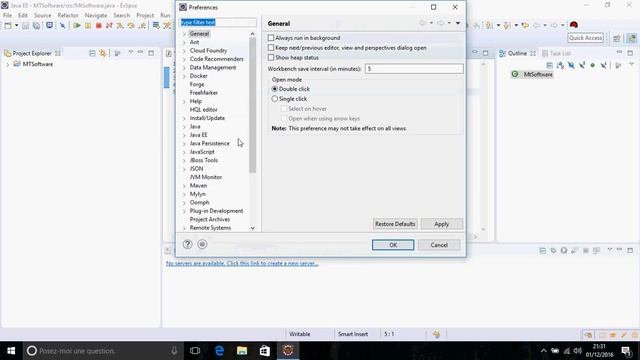Switch to the Task List tab
This screenshot has height=360, width=640.
click(556, 53)
